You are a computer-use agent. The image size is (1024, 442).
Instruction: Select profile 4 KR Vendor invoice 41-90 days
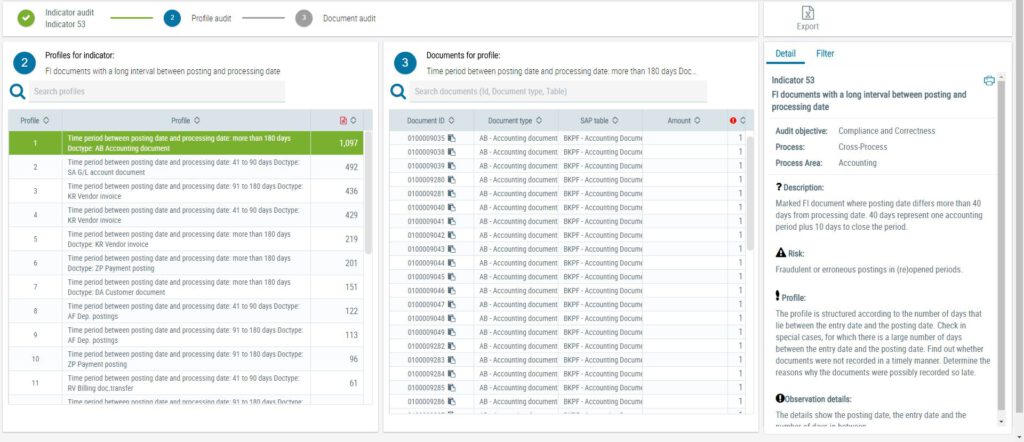tap(186, 215)
